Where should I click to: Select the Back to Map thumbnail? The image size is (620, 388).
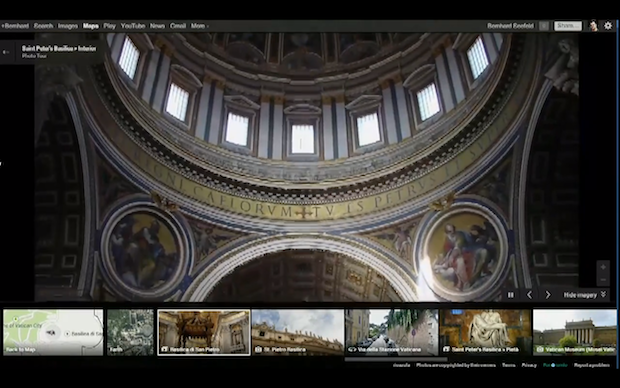pos(53,332)
